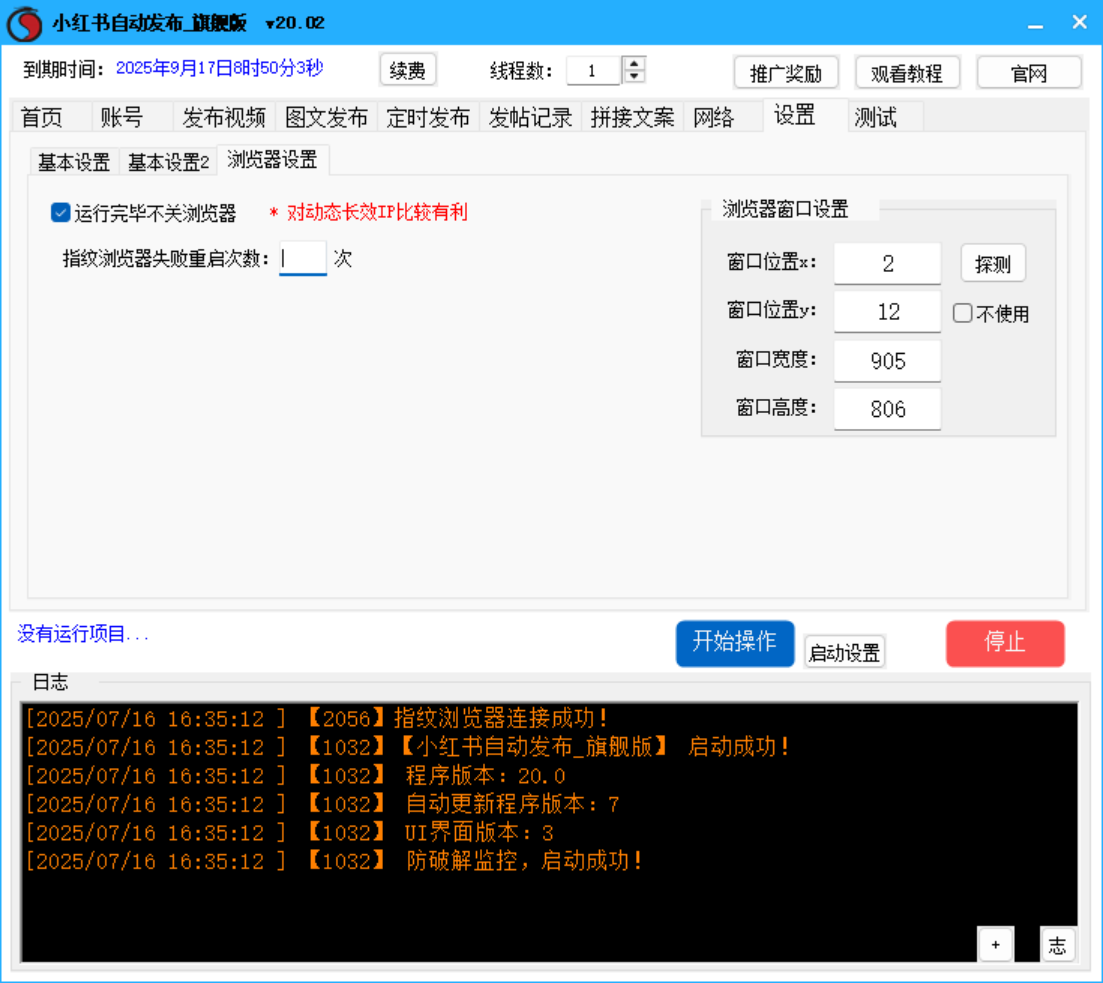The width and height of the screenshot is (1103, 983).
Task: Click the 窗口位置y input field
Action: coord(887,312)
